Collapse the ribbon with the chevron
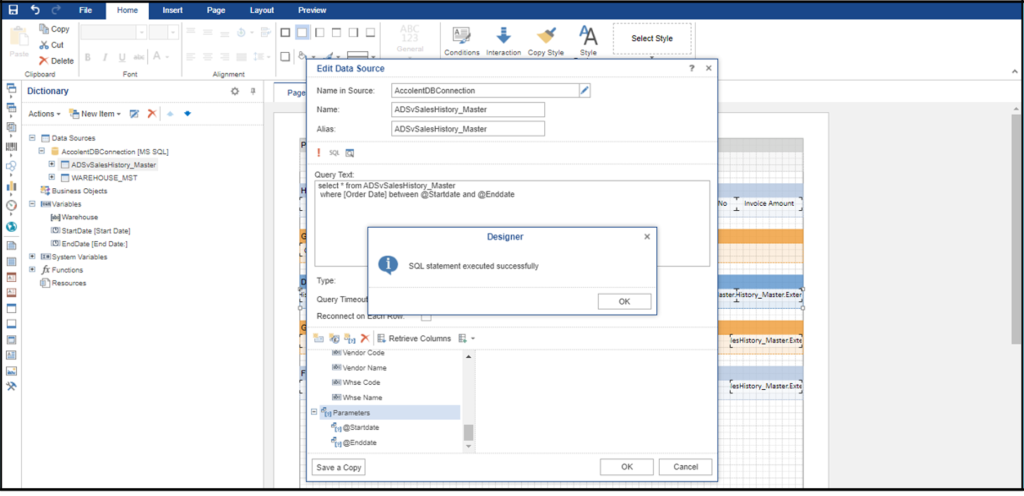 (x=1015, y=72)
